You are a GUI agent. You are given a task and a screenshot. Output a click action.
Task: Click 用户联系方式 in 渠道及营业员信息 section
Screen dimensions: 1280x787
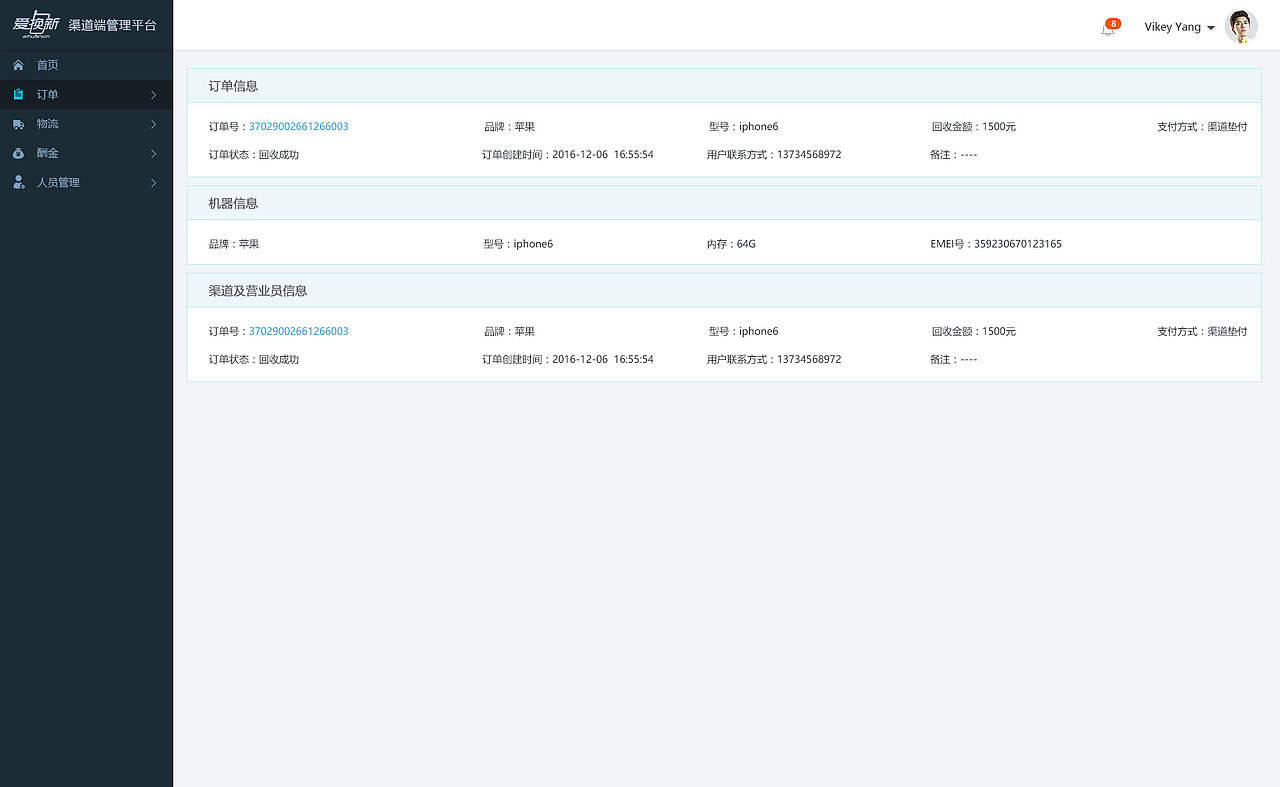774,359
